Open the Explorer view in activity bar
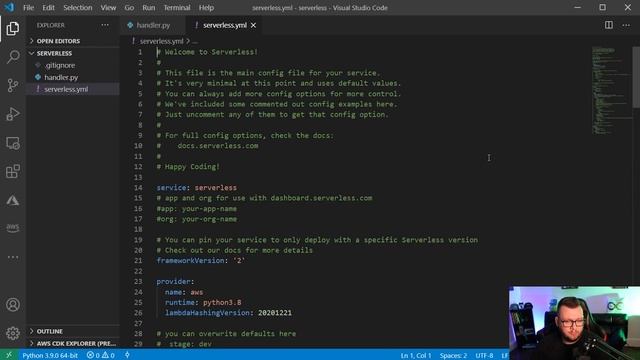Screen dimensions: 640x360 (13, 29)
